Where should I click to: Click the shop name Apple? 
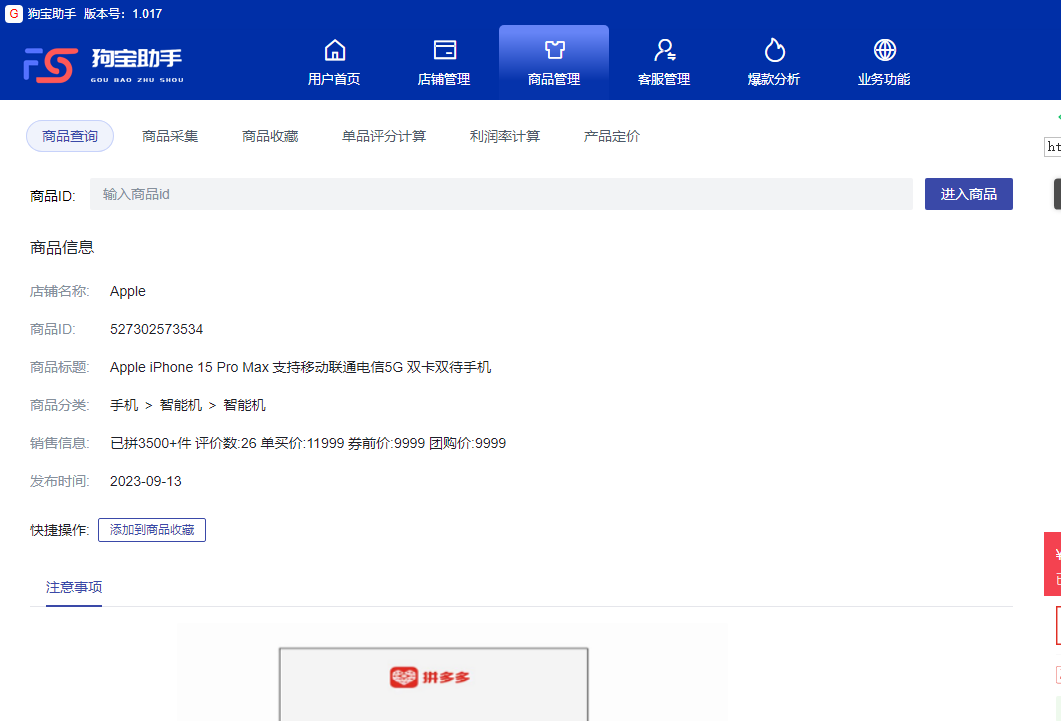point(128,291)
